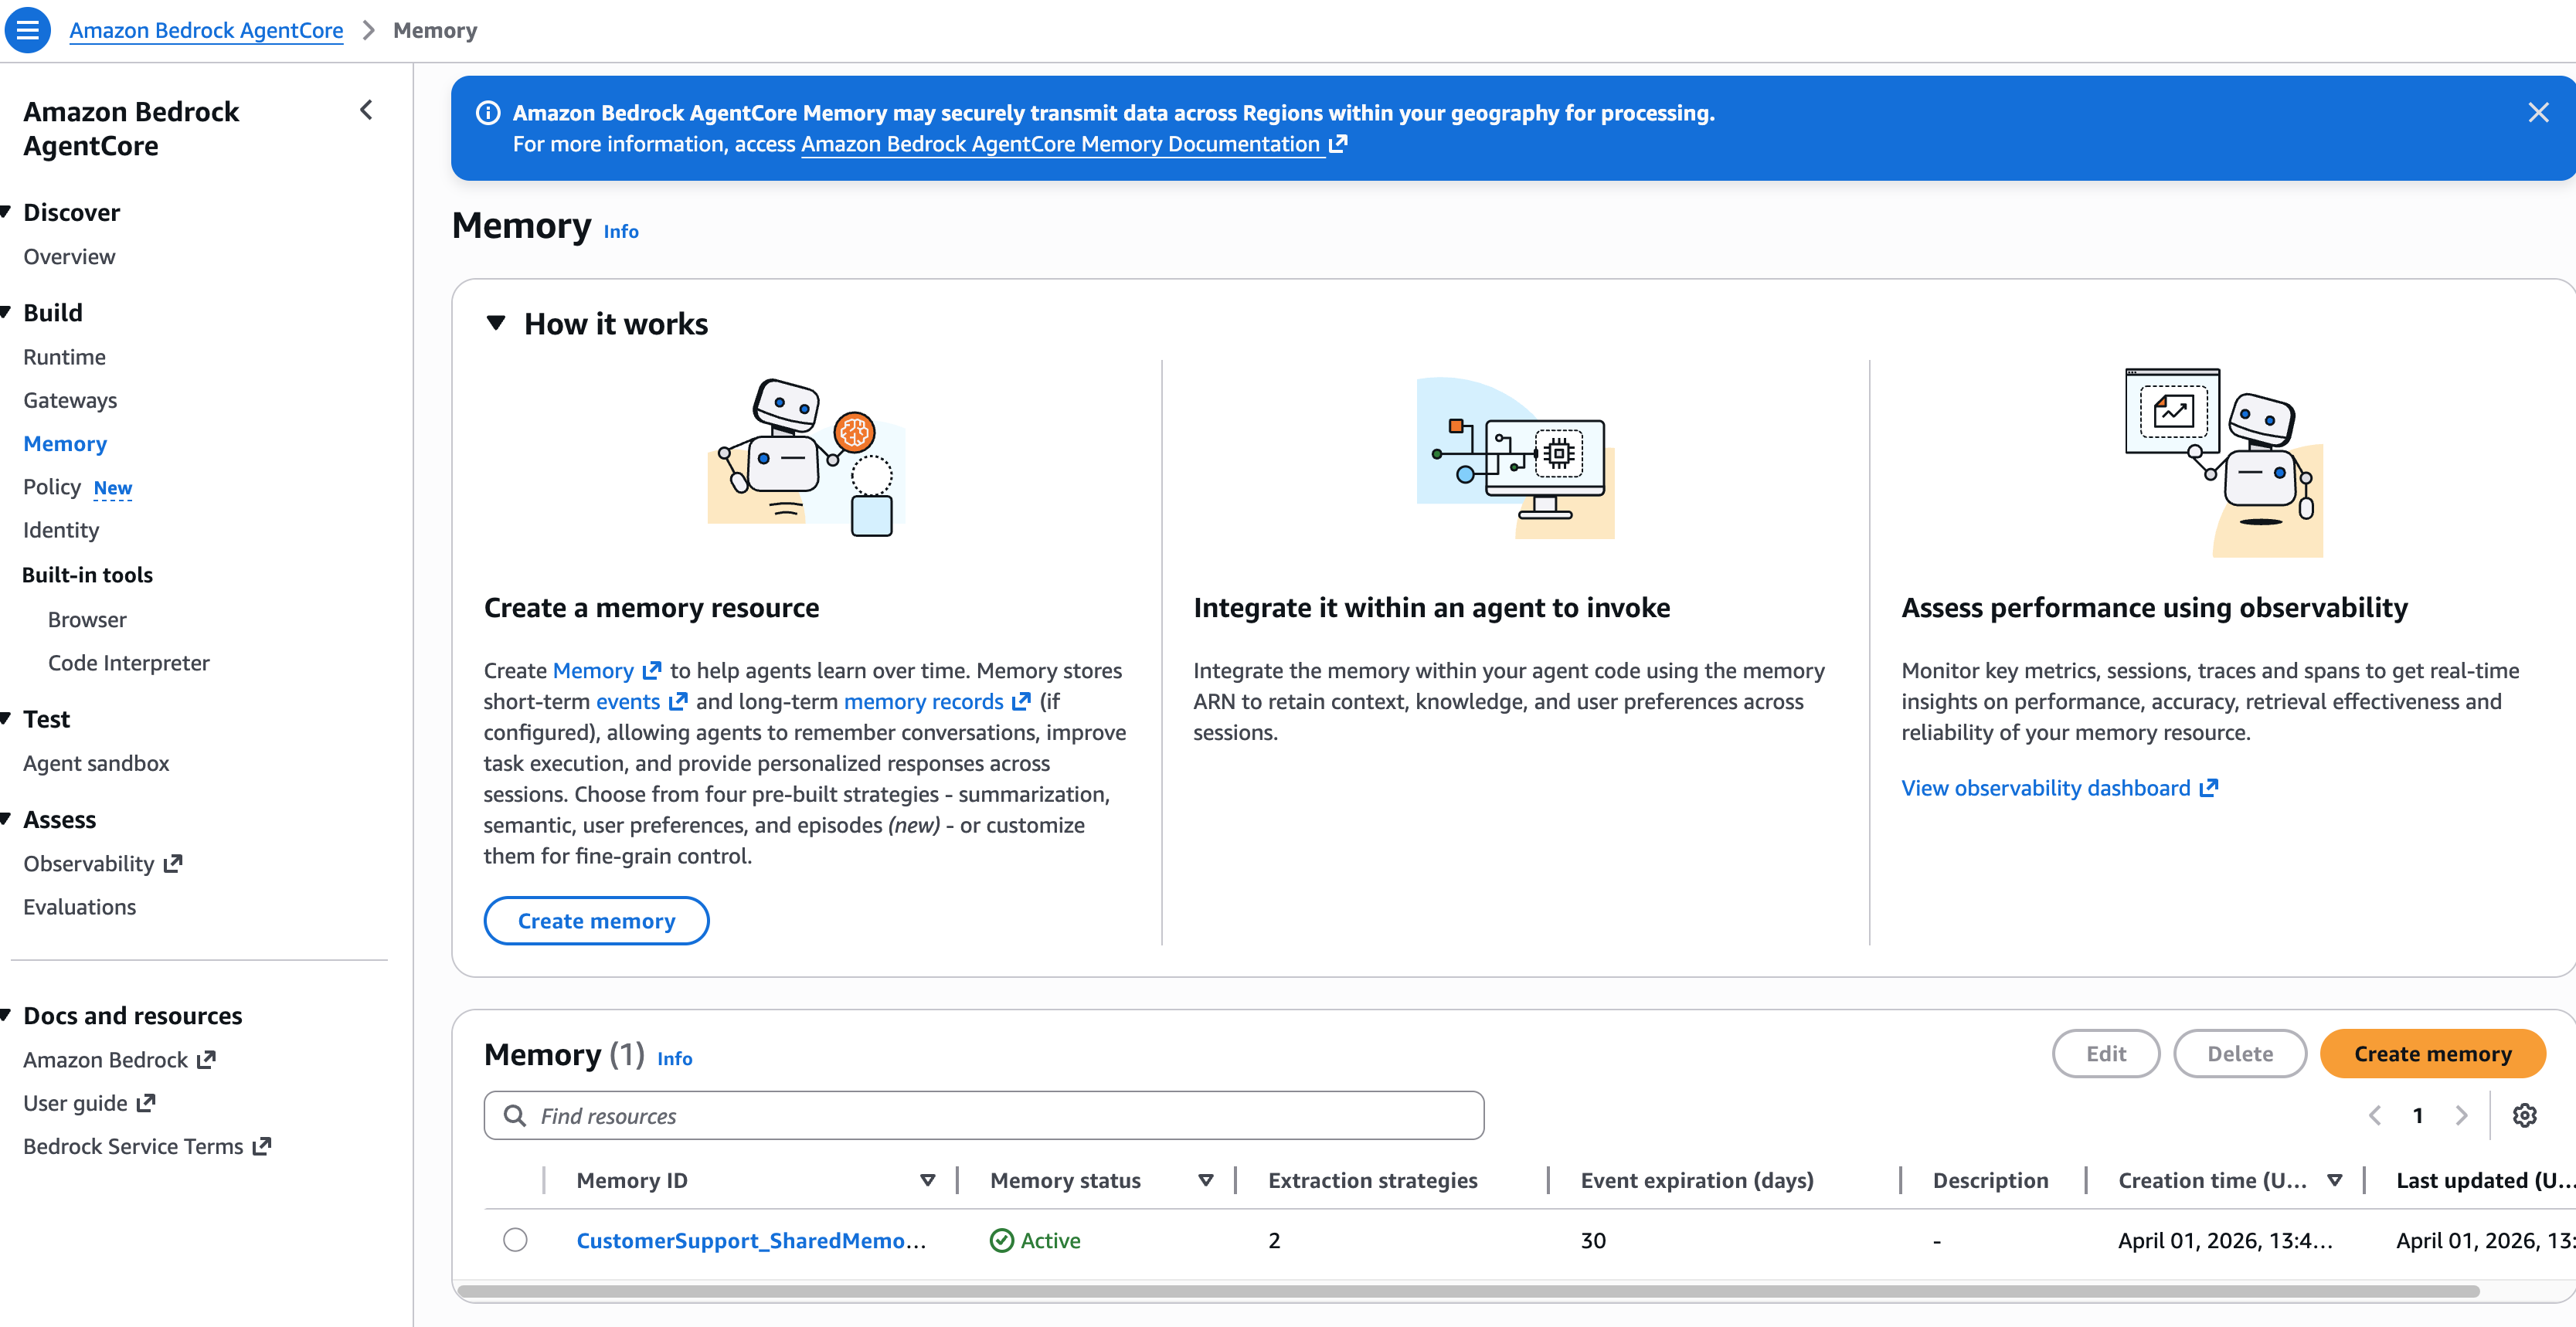
Task: Collapse the How it works section
Action: [x=495, y=323]
